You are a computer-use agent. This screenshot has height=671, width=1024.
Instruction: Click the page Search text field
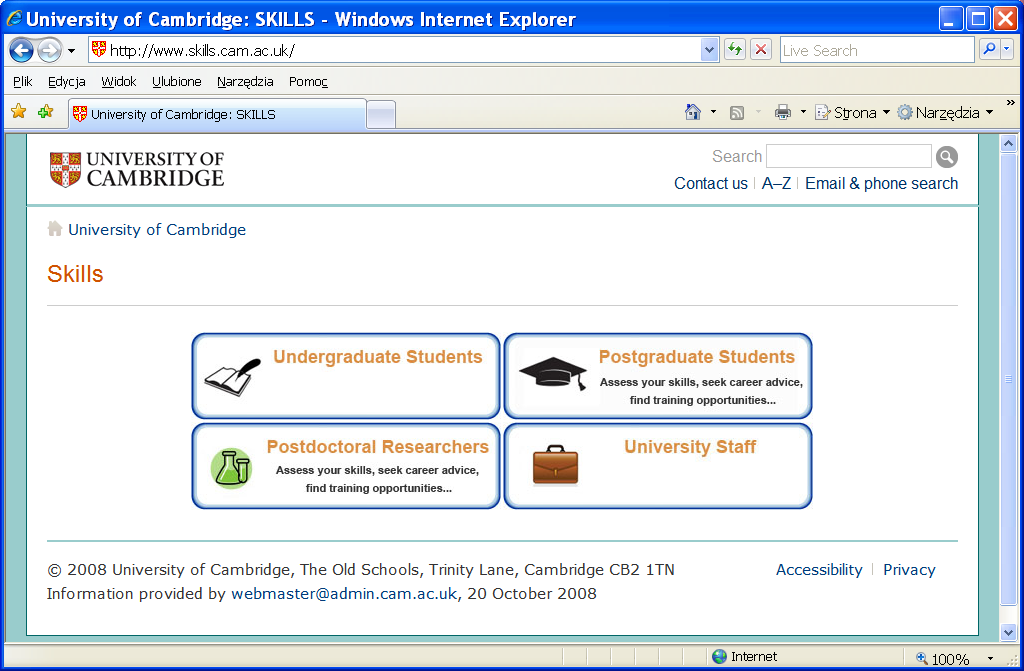pyautogui.click(x=849, y=157)
